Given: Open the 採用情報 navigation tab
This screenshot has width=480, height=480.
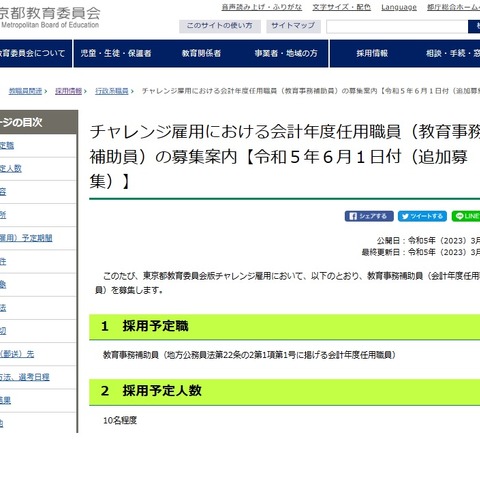Looking at the screenshot, I should pos(372,53).
